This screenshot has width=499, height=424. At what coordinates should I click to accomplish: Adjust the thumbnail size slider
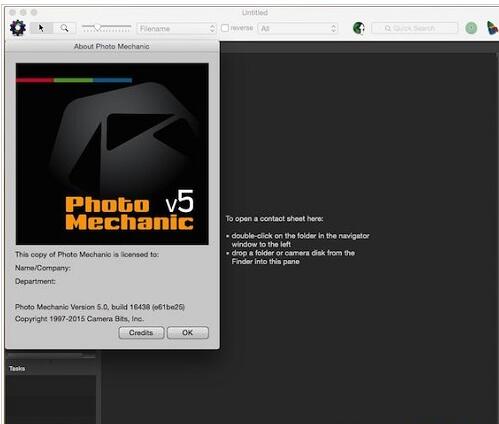pos(106,28)
